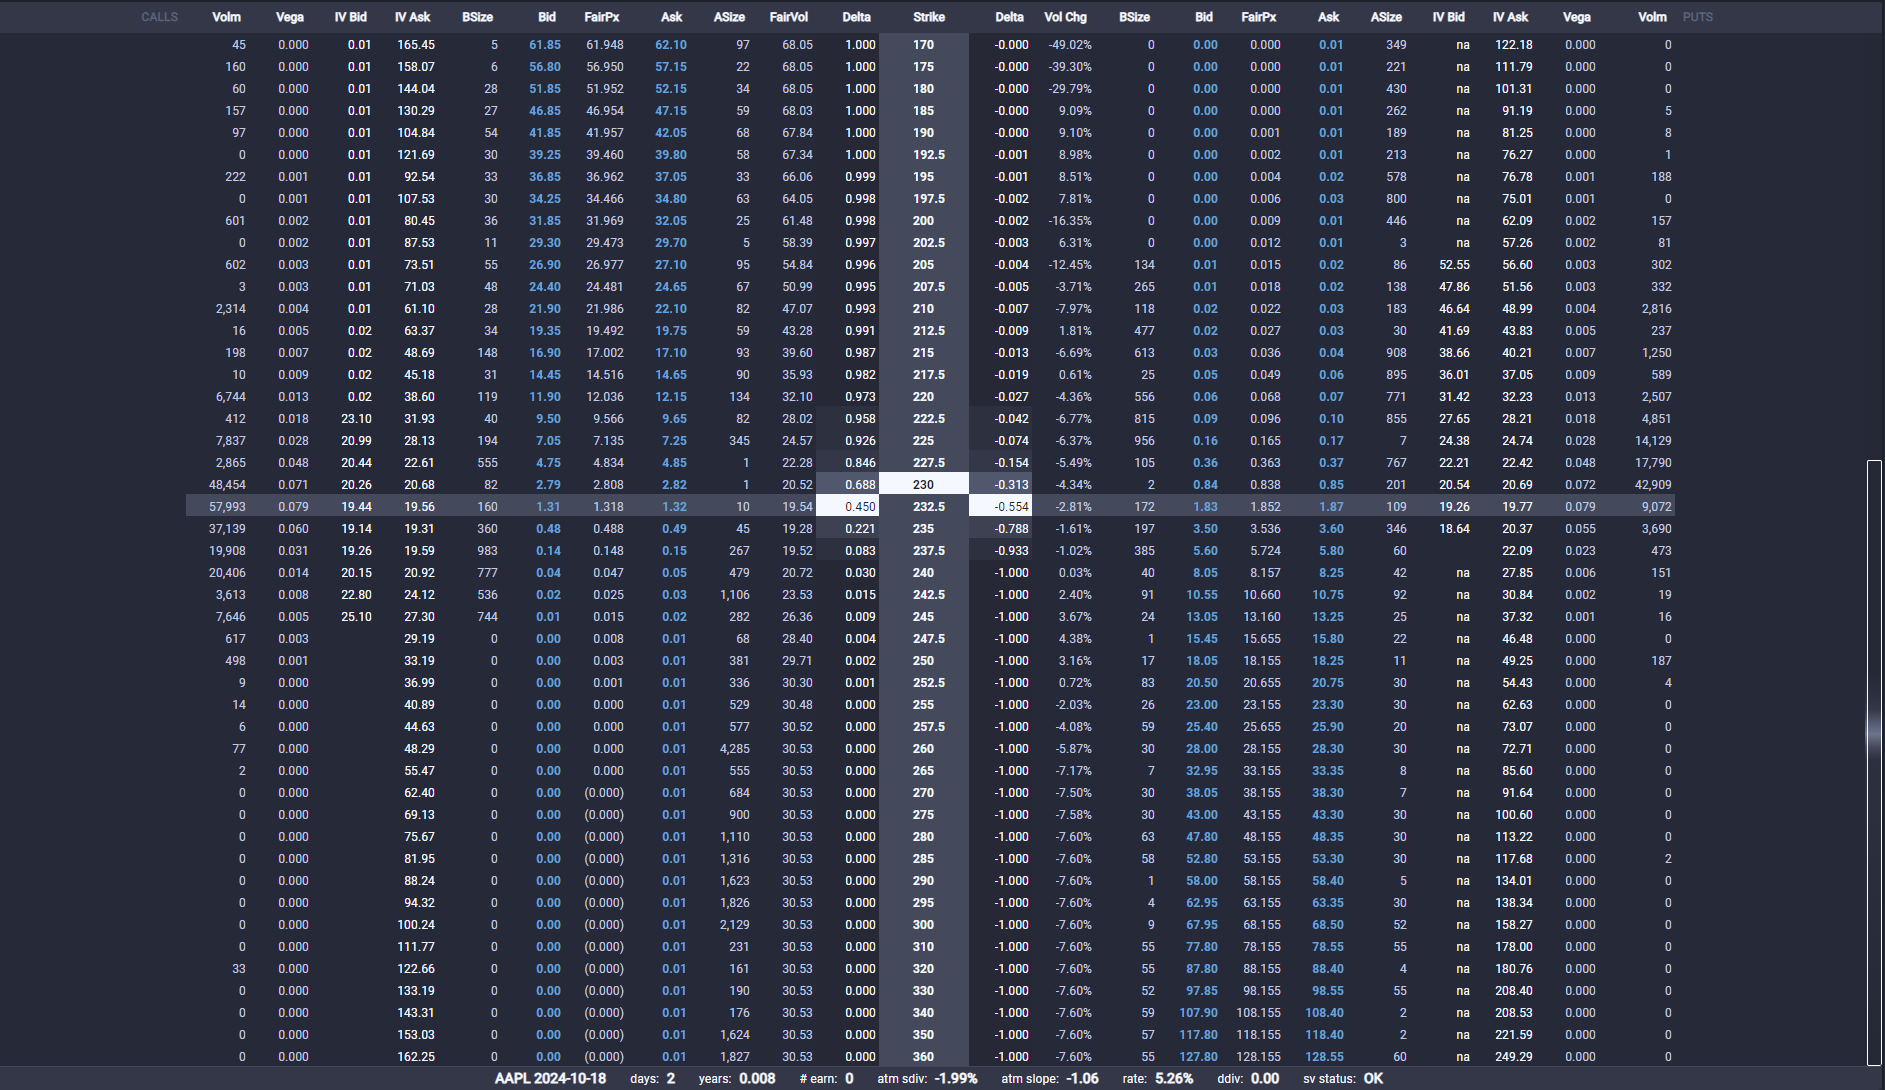Screen dimensions: 1885x1090
Task: Click the calls-side ASize header
Action: [729, 17]
